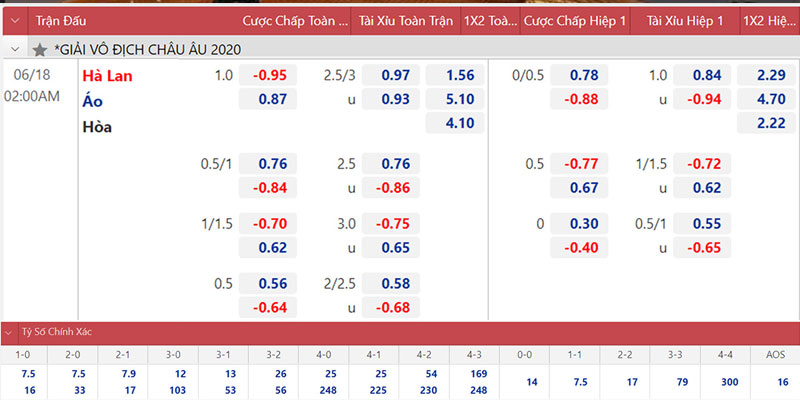Choose the 1.56 full-match 1X2 odds
Screen dimensions: 800x400
(x=456, y=75)
